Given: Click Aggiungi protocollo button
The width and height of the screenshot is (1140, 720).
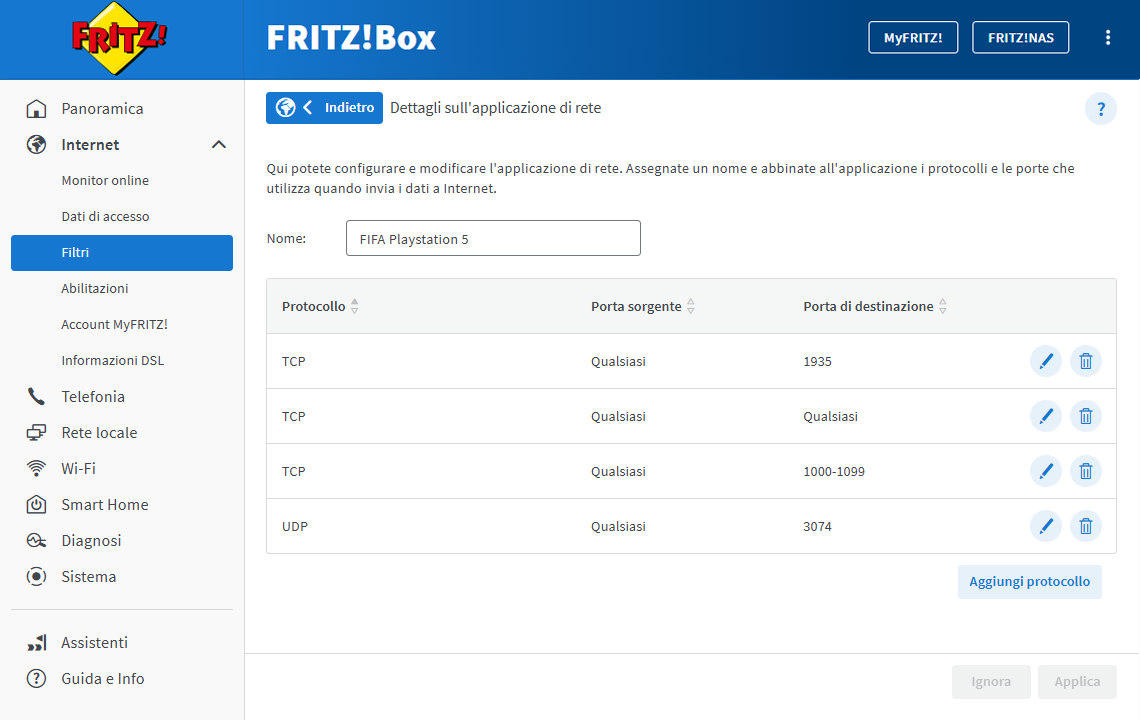Looking at the screenshot, I should point(1029,582).
